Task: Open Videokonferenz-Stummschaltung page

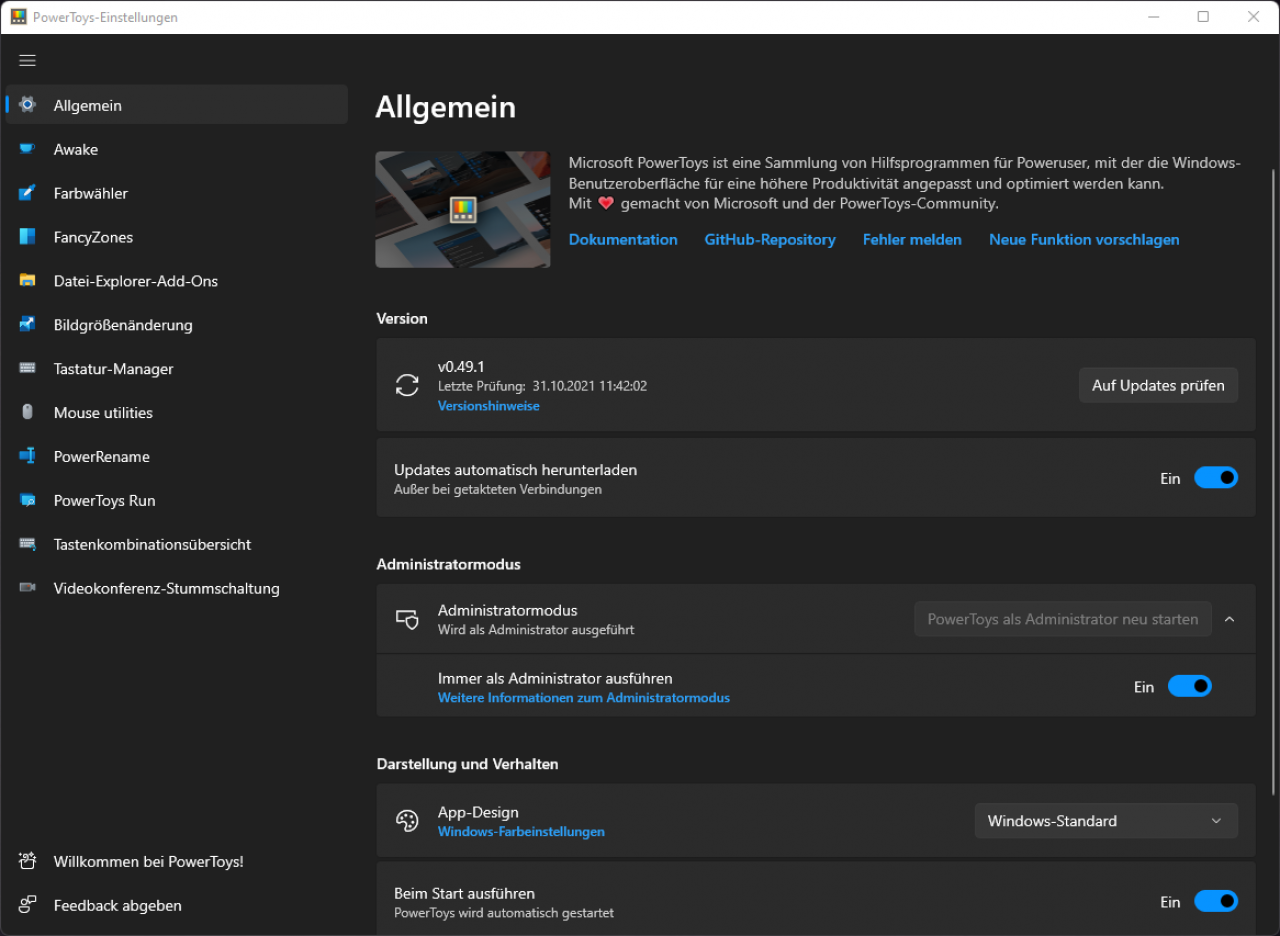Action: tap(177, 589)
